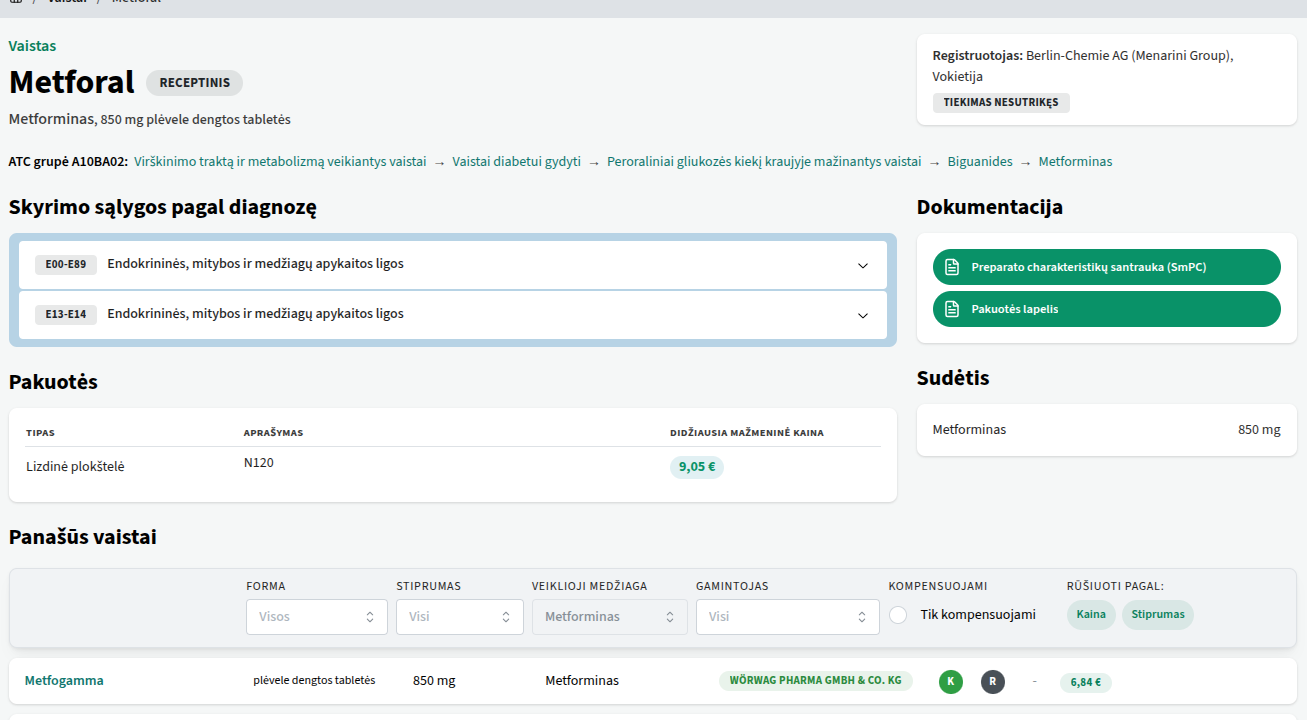Sort similar drugs by Kaina
Screen dimensions: 1307x720
point(1091,615)
